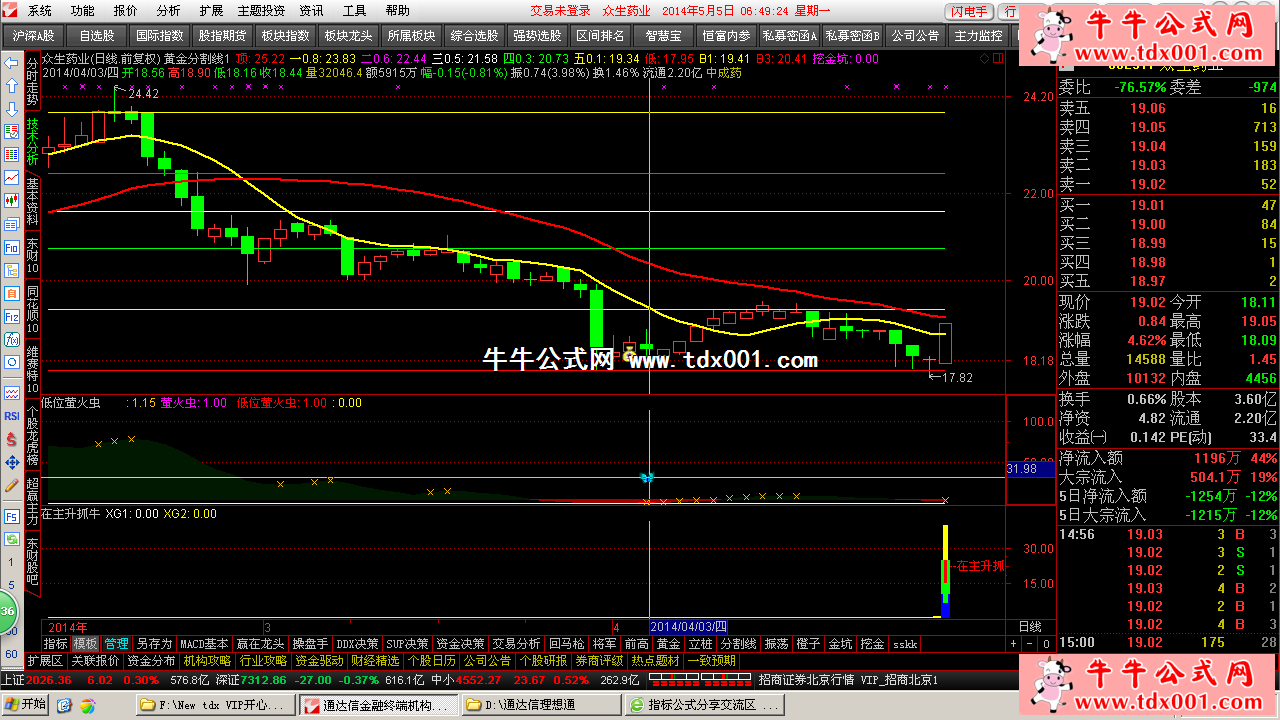Open the 一致预期 tab
The width and height of the screenshot is (1280, 720).
711,661
